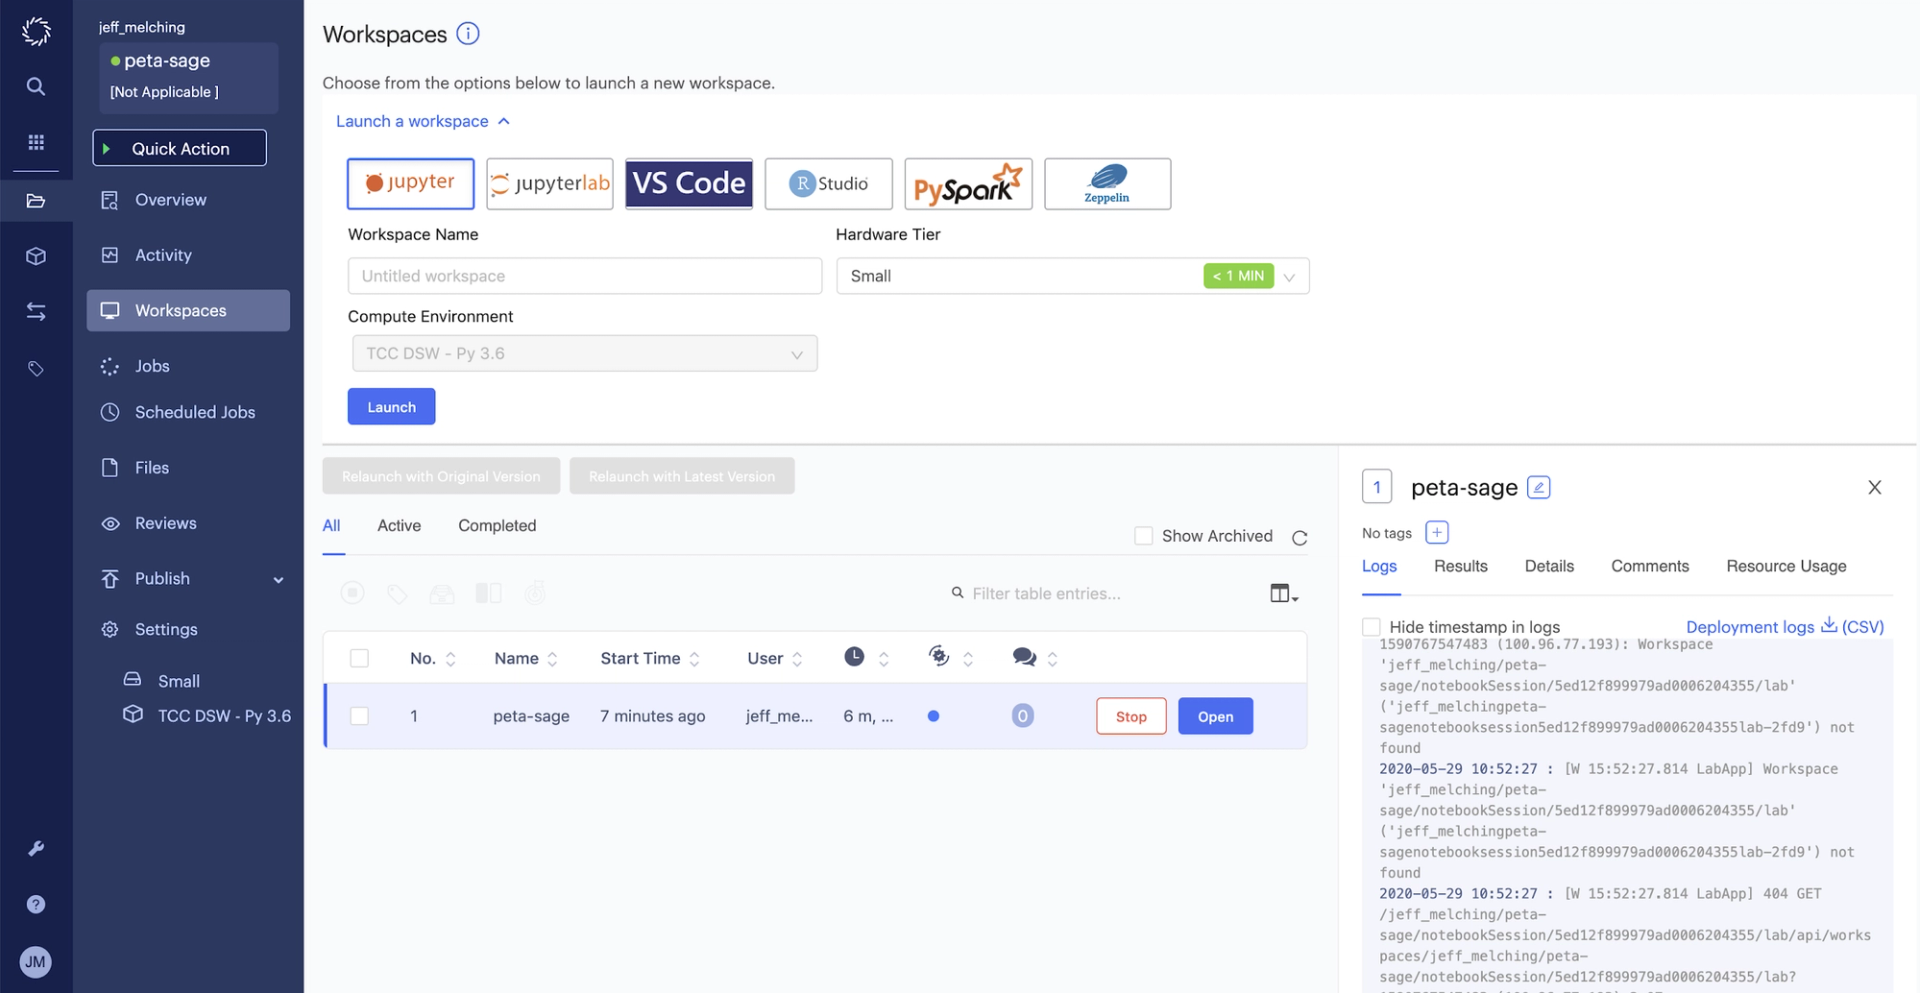The image size is (1920, 993).
Task: Open the cube icon in left rail
Action: point(36,256)
